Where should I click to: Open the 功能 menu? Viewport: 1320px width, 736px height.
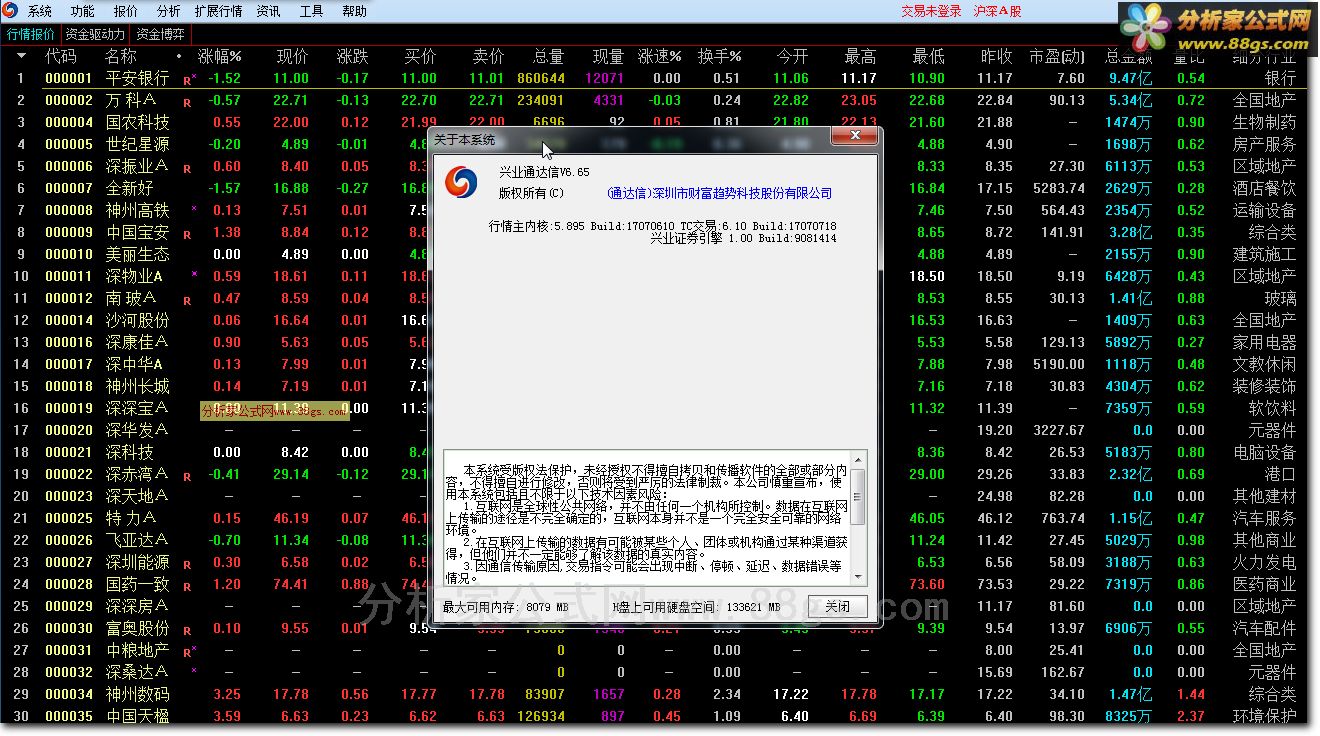(x=83, y=11)
